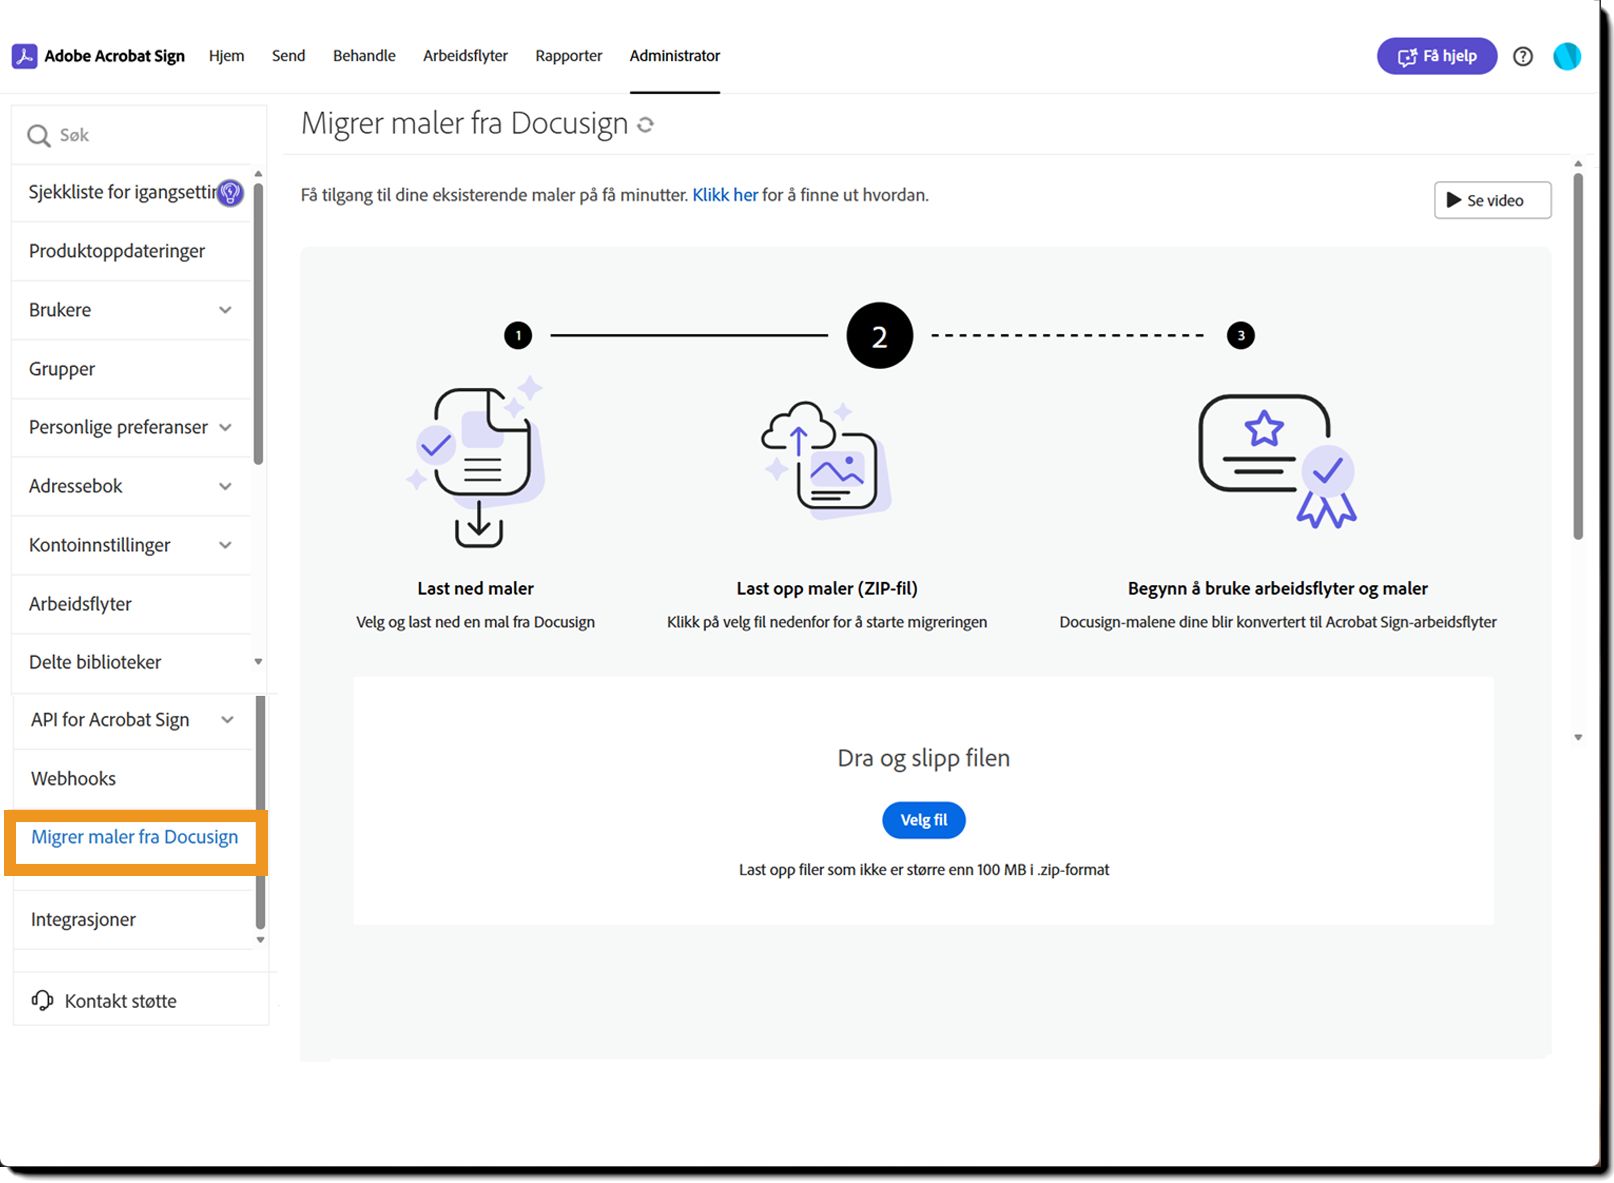The width and height of the screenshot is (1614, 1183).
Task: Click the Adobe Acrobat Sign logo icon
Action: pos(25,56)
